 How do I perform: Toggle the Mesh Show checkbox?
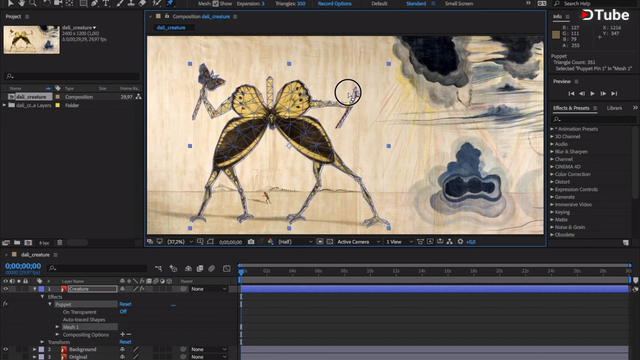click(x=216, y=3)
